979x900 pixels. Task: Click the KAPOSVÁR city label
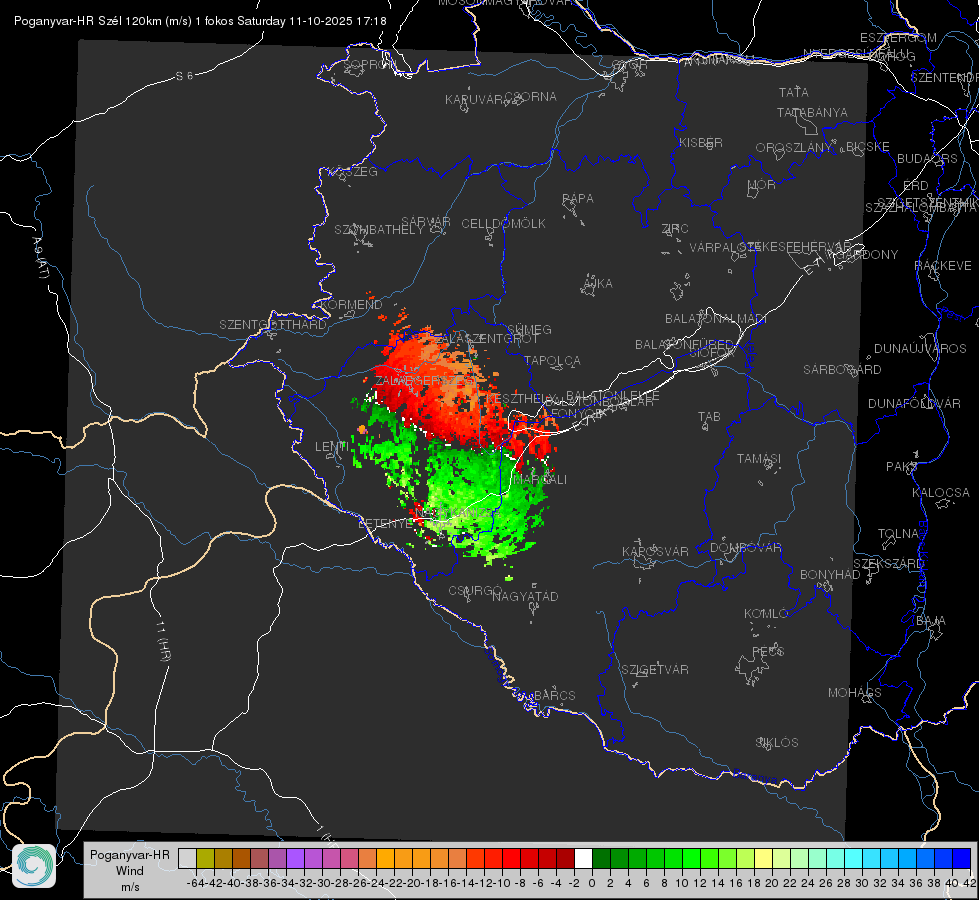pos(656,552)
